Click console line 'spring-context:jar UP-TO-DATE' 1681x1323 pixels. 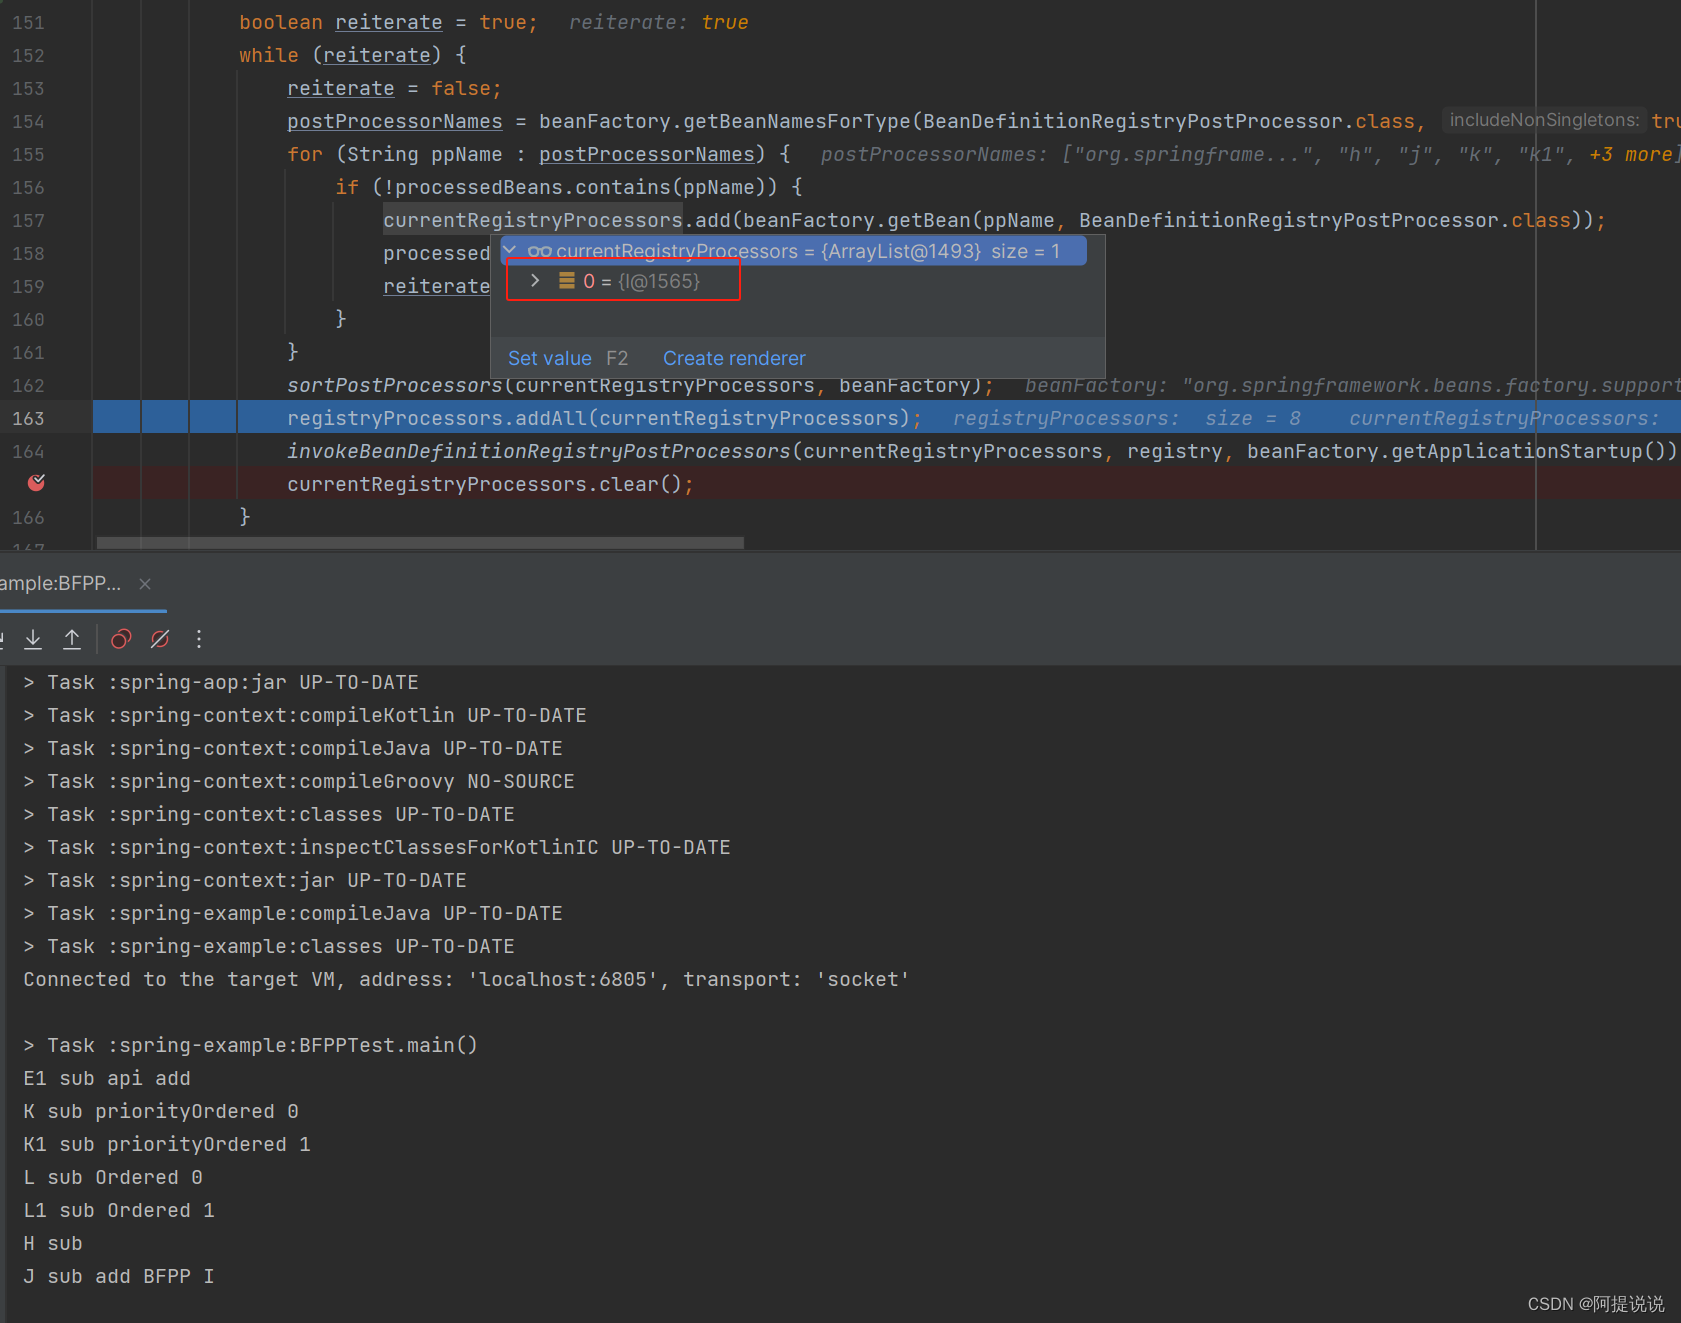245,880
